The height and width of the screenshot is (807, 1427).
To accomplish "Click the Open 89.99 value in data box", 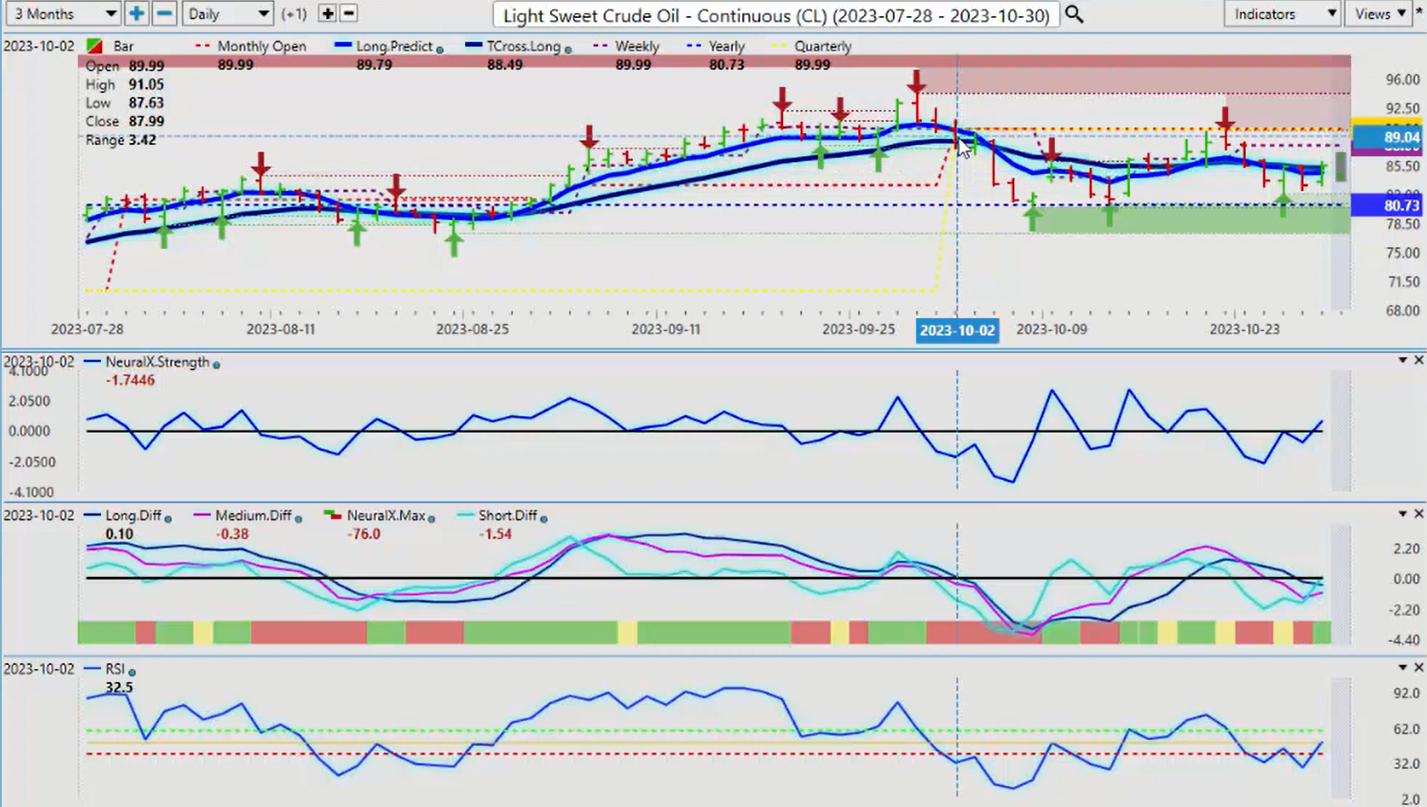I will [x=147, y=66].
